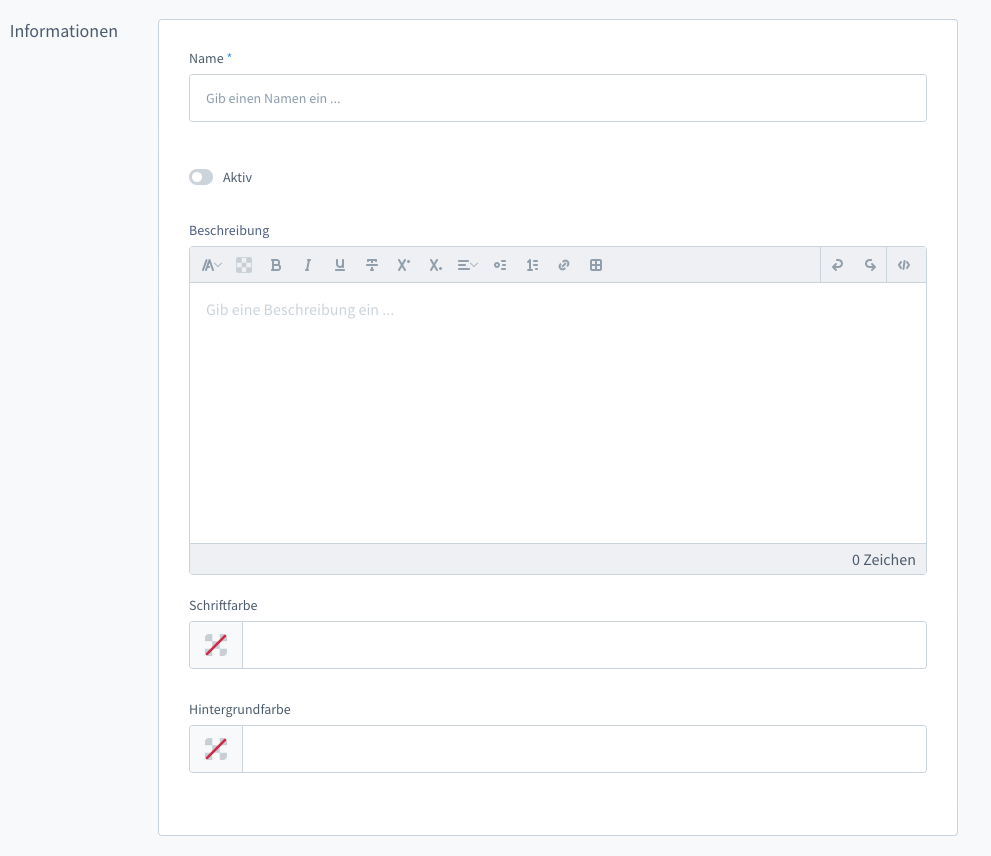The image size is (991, 856).
Task: Open the editor text color picker
Action: [x=244, y=265]
